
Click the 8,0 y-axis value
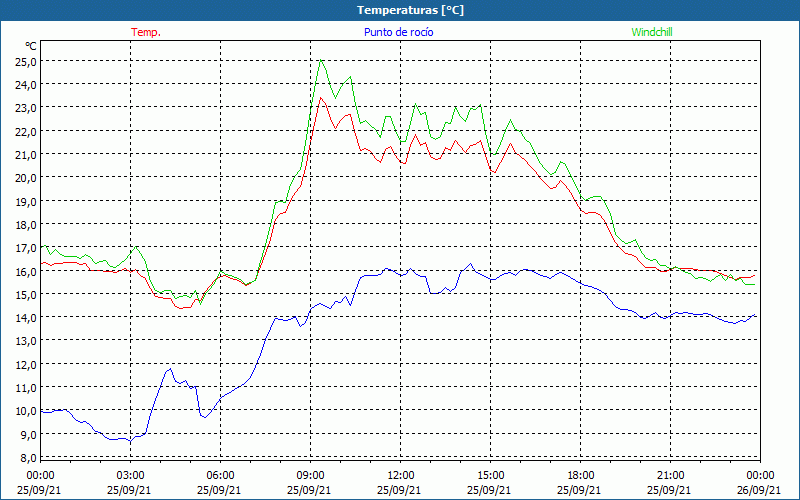pyautogui.click(x=28, y=458)
